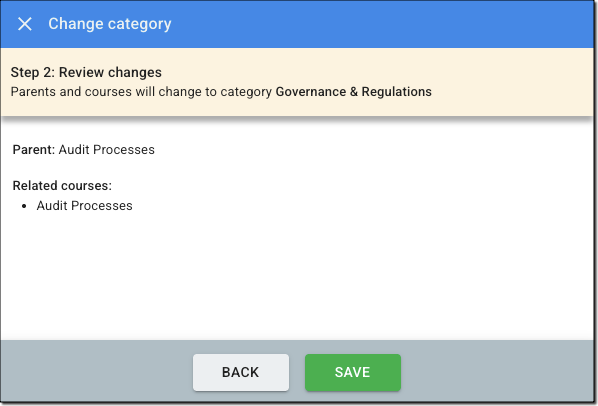The height and width of the screenshot is (406, 598).
Task: Click the bold Governance & Regulations category name
Action: [354, 92]
